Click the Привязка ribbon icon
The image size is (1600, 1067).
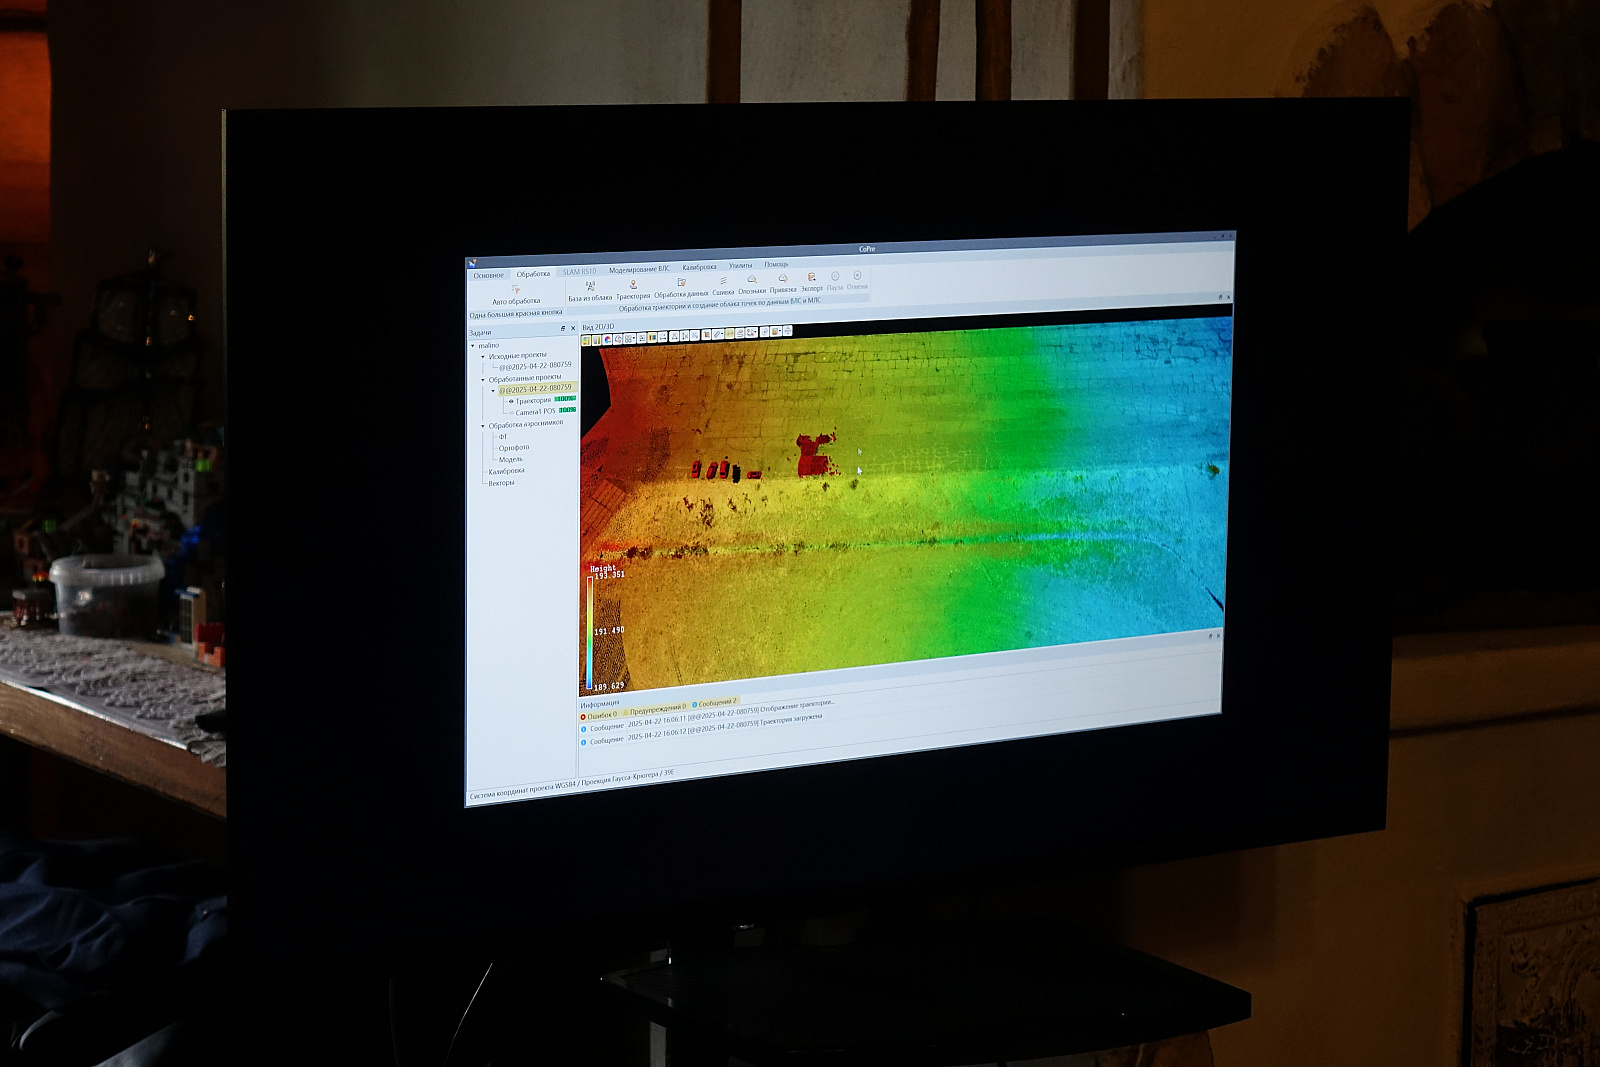coord(783,281)
